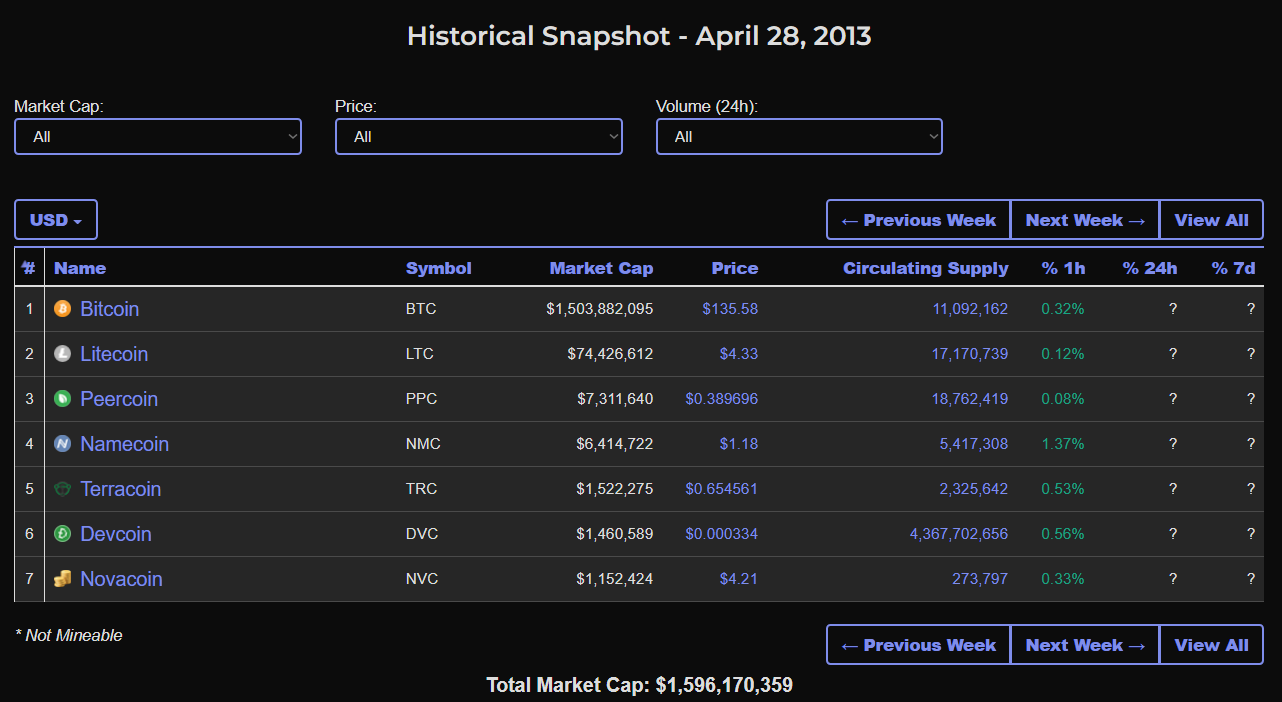The width and height of the screenshot is (1282, 702).
Task: Sort table by Market Cap column
Action: (x=601, y=268)
